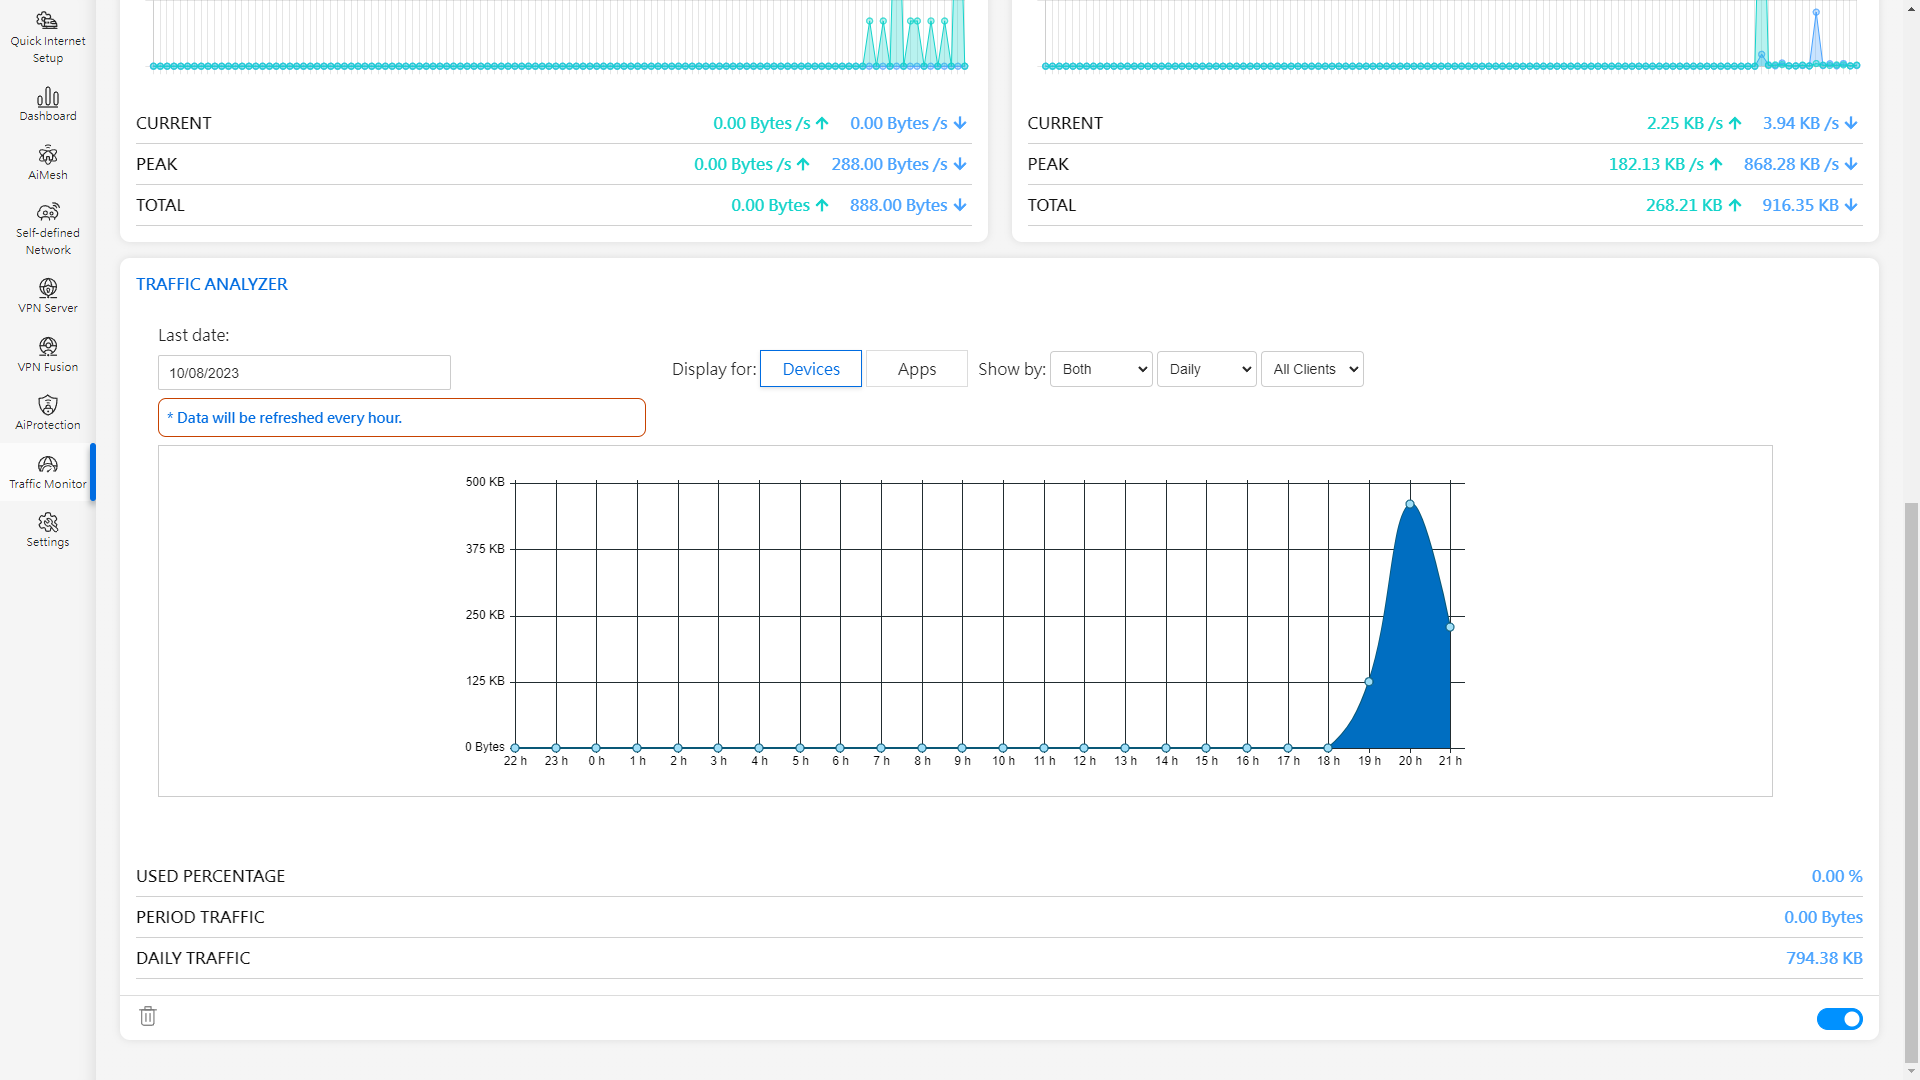This screenshot has width=1920, height=1080.
Task: Expand the Both direction dropdown
Action: pyautogui.click(x=1101, y=369)
